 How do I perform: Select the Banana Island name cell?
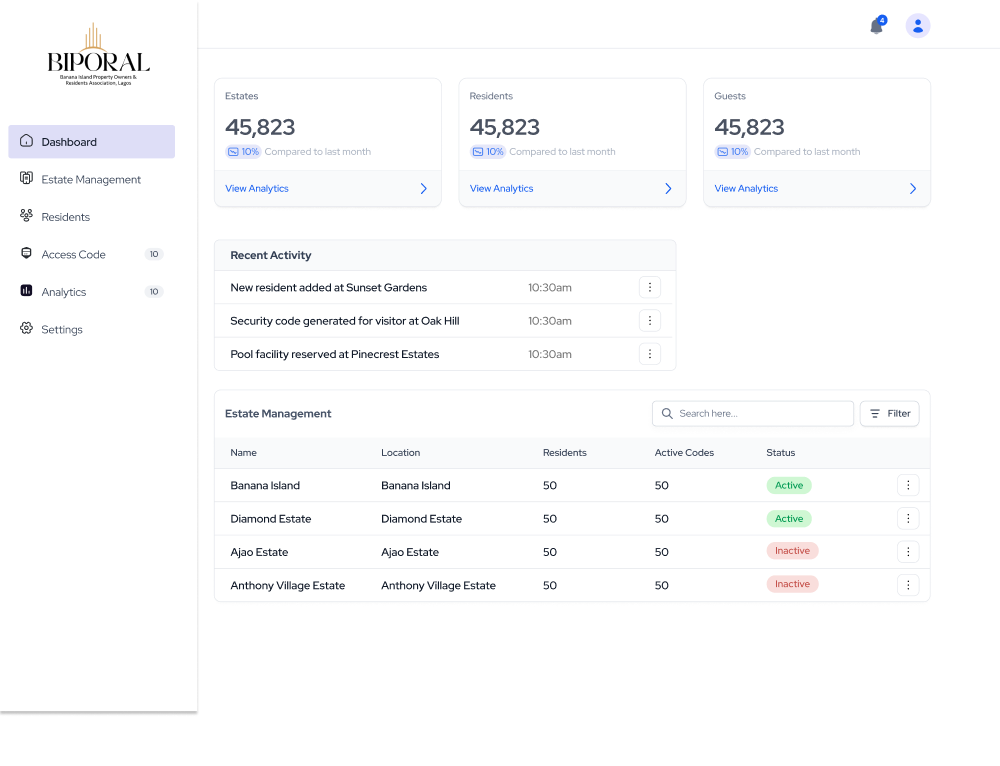click(265, 485)
